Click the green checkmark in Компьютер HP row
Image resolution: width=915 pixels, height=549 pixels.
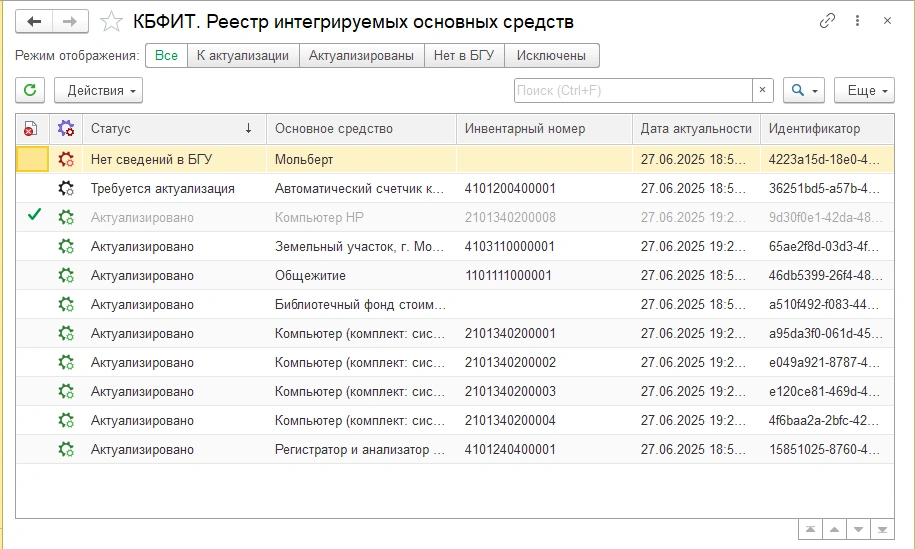[34, 215]
